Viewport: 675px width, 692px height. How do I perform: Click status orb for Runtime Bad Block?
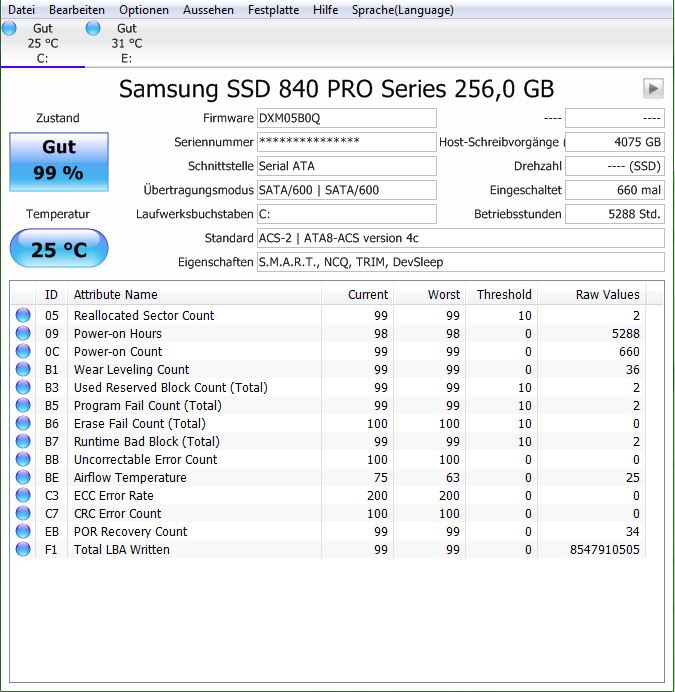pyautogui.click(x=23, y=441)
